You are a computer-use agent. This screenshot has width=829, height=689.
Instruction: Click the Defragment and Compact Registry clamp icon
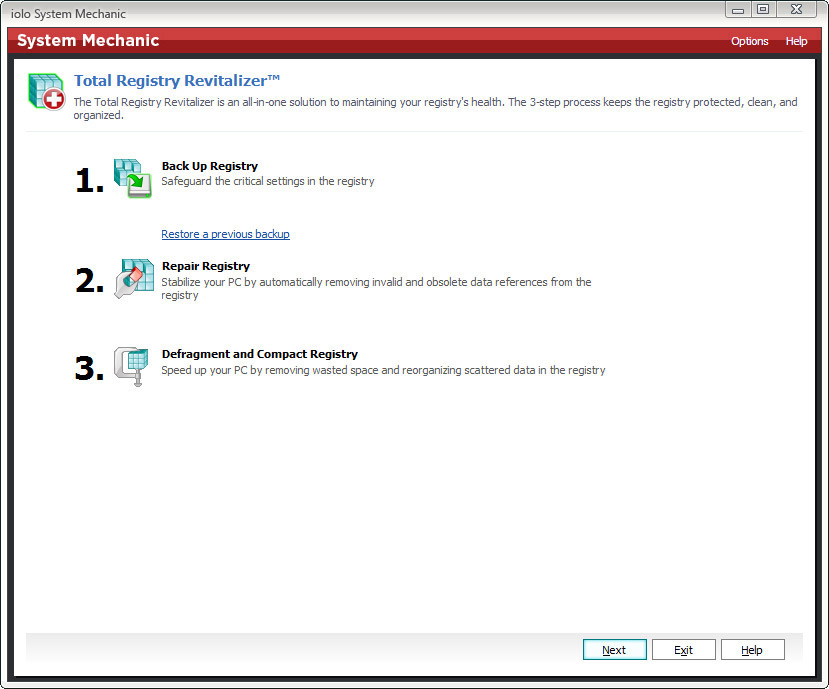pyautogui.click(x=131, y=366)
